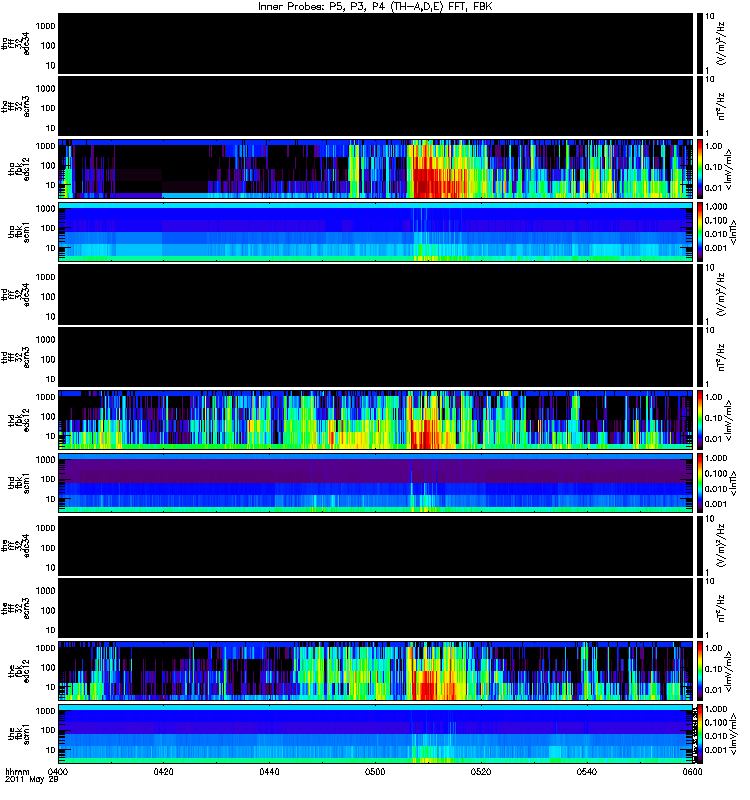Select the 'the fff 32 scm3' panel label
Image resolution: width=750 pixels, height=800 pixels.
(15, 608)
